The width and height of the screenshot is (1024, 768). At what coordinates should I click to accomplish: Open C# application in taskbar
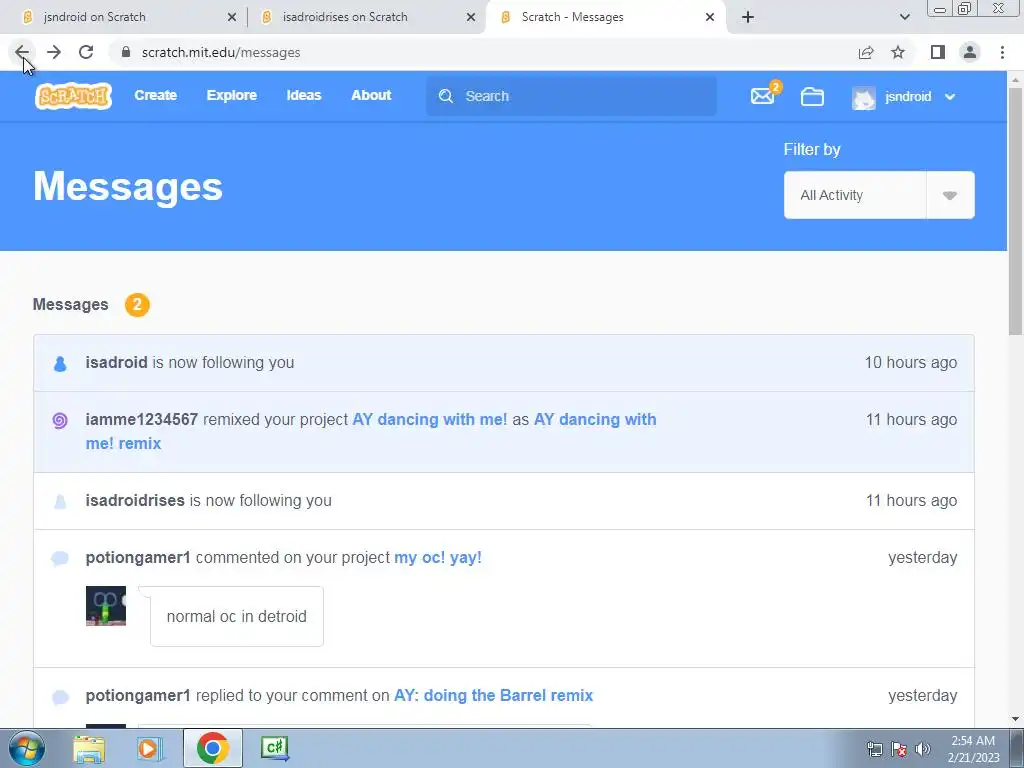point(274,748)
